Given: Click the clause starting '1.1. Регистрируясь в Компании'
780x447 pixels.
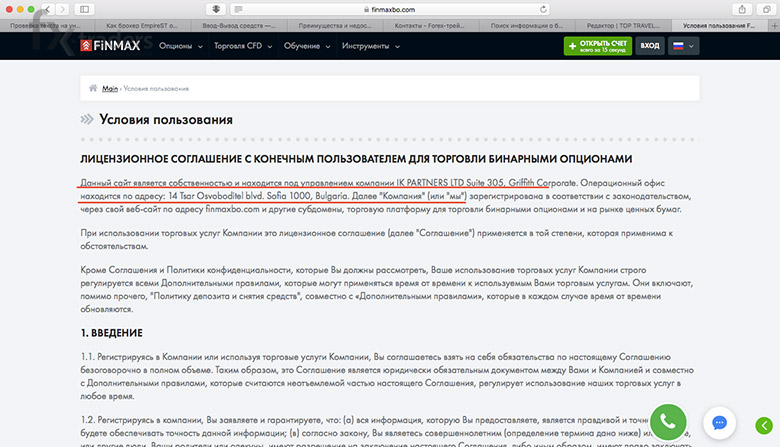Looking at the screenshot, I should 387,376.
